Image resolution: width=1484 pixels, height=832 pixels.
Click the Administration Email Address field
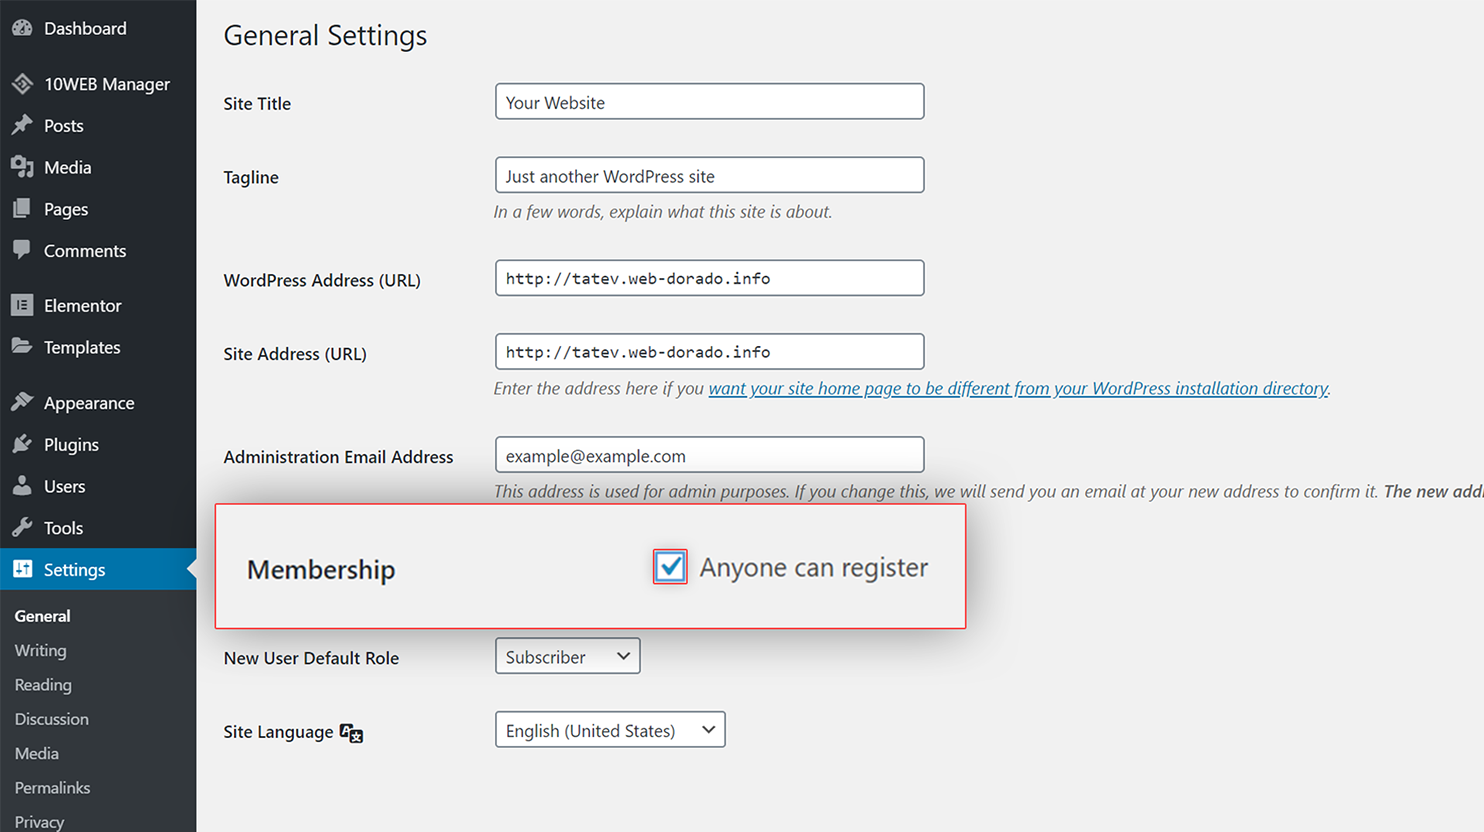709,454
